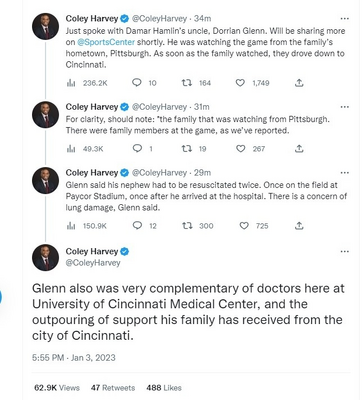This screenshot has height=400, width=363.
Task: Open Coley Harvey's avatar on the main tweet
Action: point(45,257)
